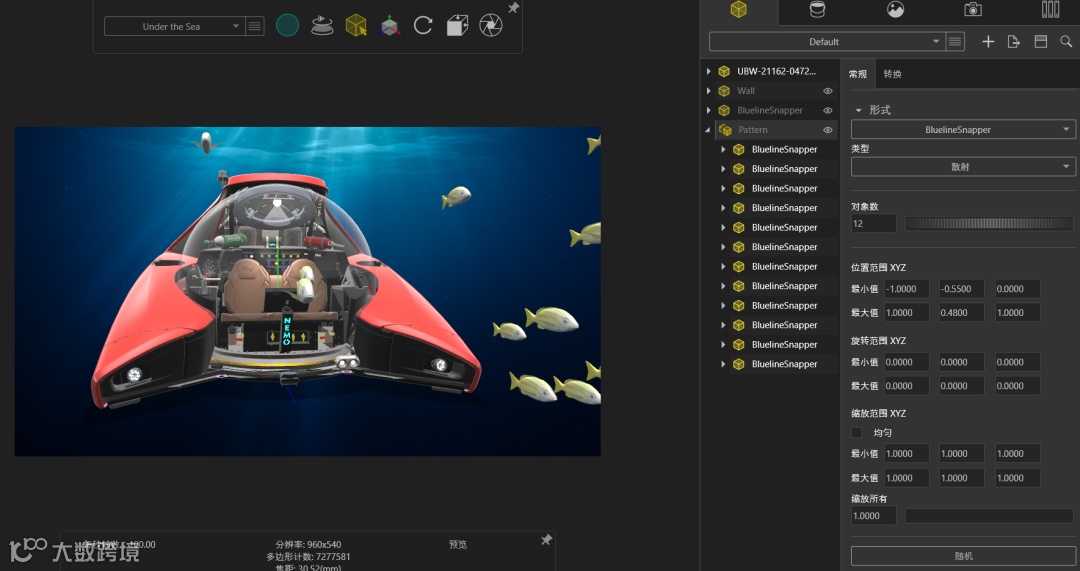Expand the Wall tree node

click(x=708, y=91)
